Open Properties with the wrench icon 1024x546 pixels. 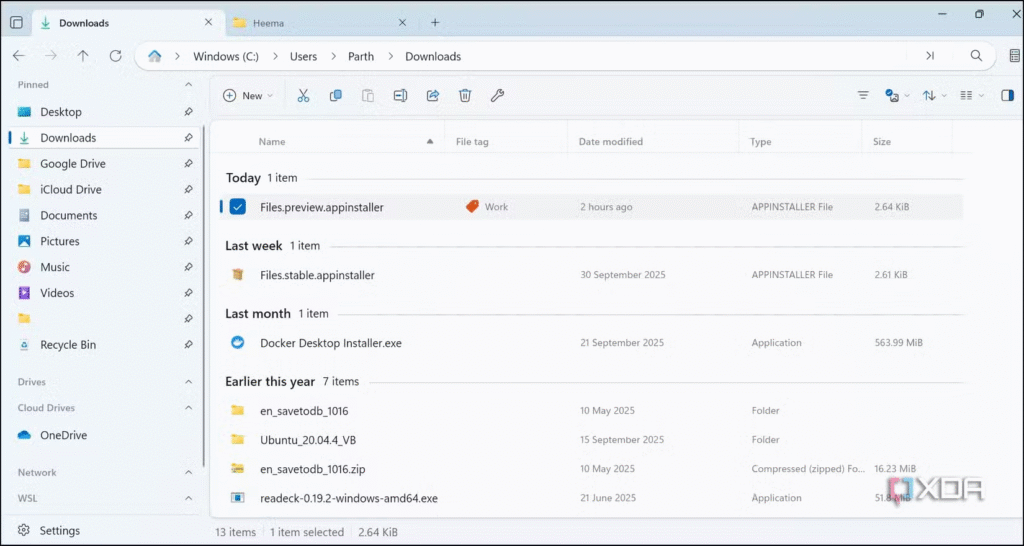(x=497, y=96)
